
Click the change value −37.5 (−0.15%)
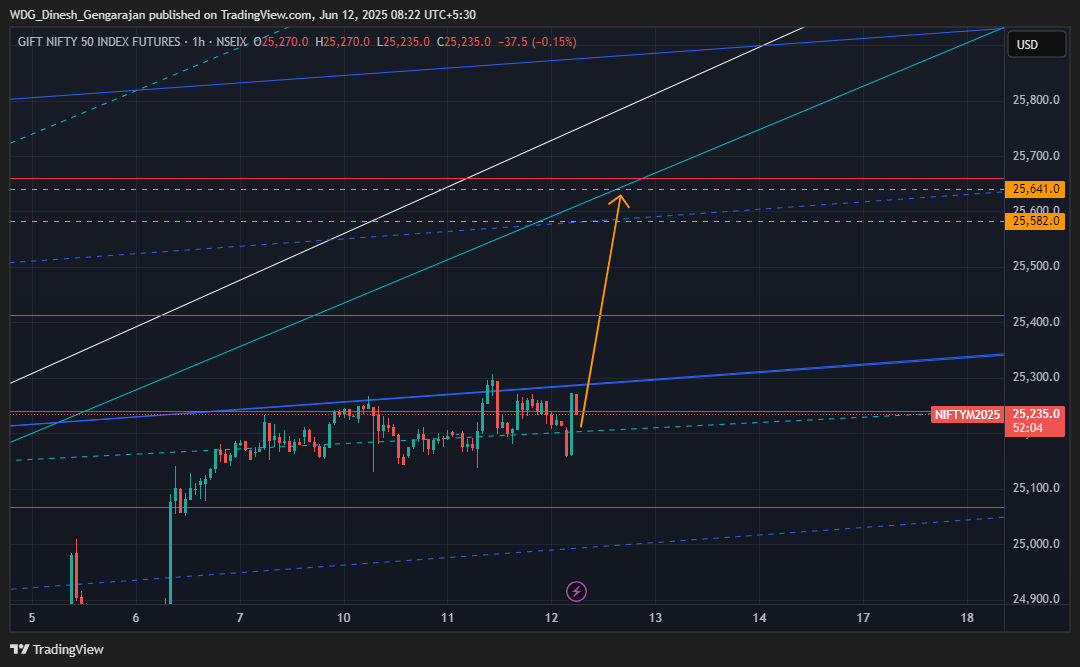point(537,42)
